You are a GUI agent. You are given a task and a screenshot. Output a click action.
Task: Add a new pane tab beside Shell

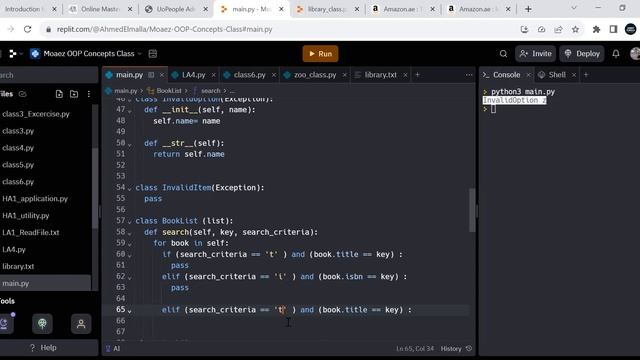586,75
